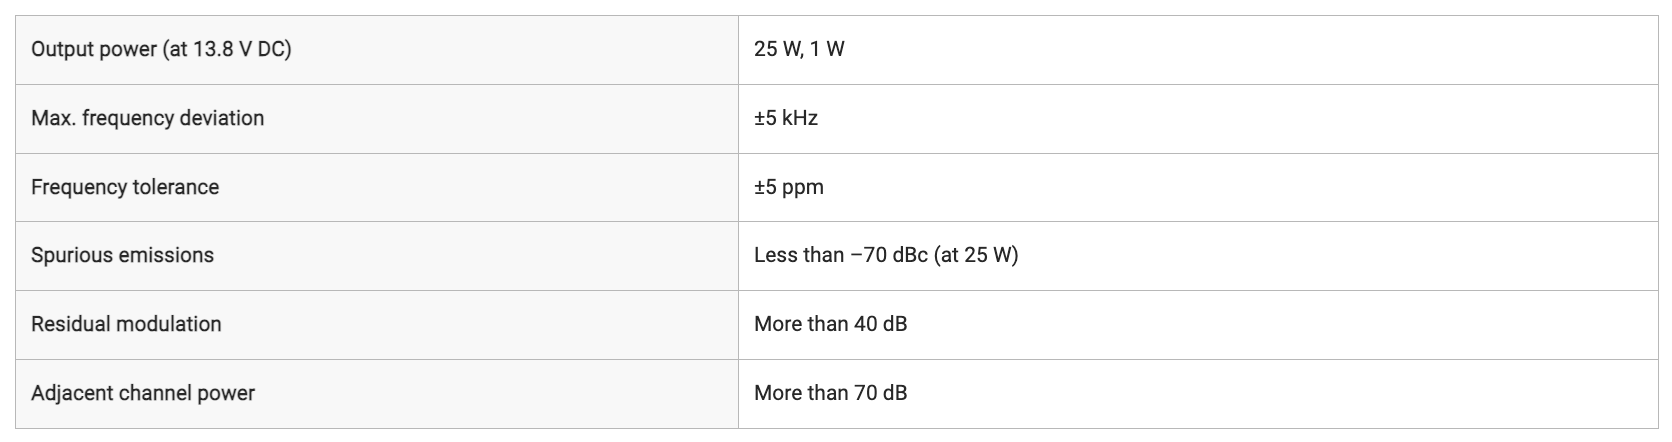Click the word "tolerance" in the third row
The image size is (1672, 442).
click(175, 187)
